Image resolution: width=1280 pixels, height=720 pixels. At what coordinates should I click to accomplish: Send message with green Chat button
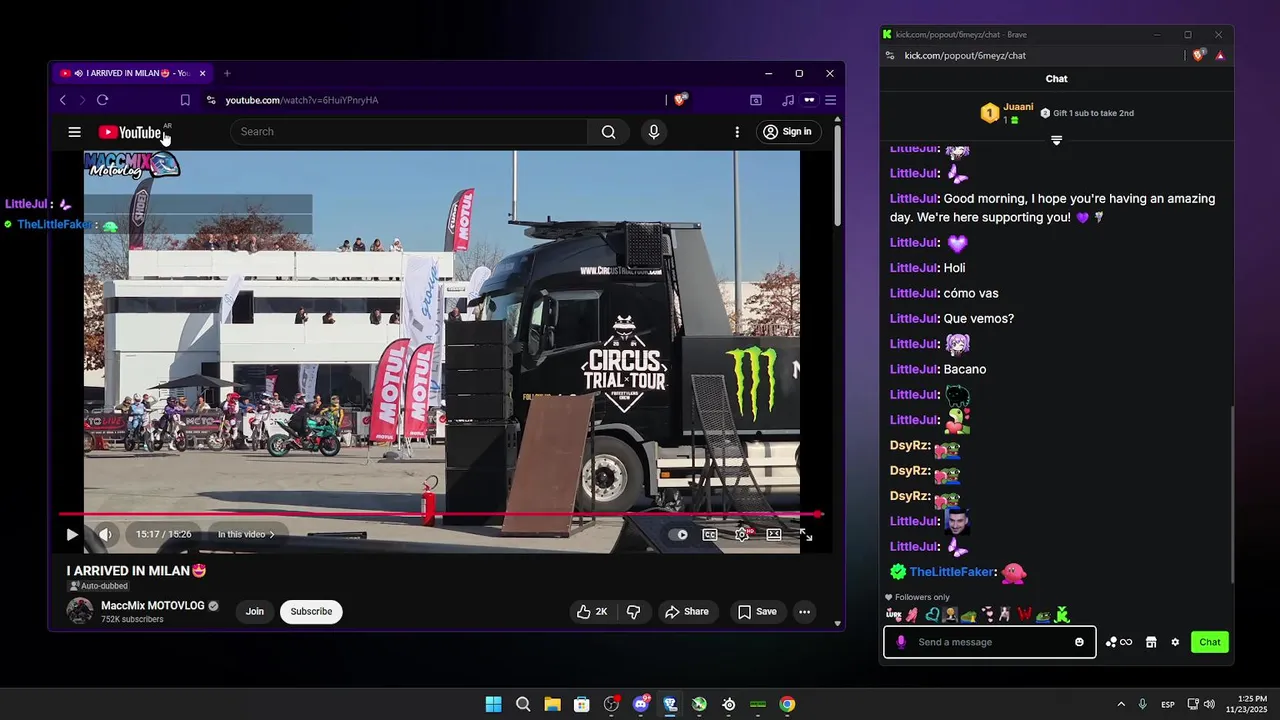[x=1210, y=642]
